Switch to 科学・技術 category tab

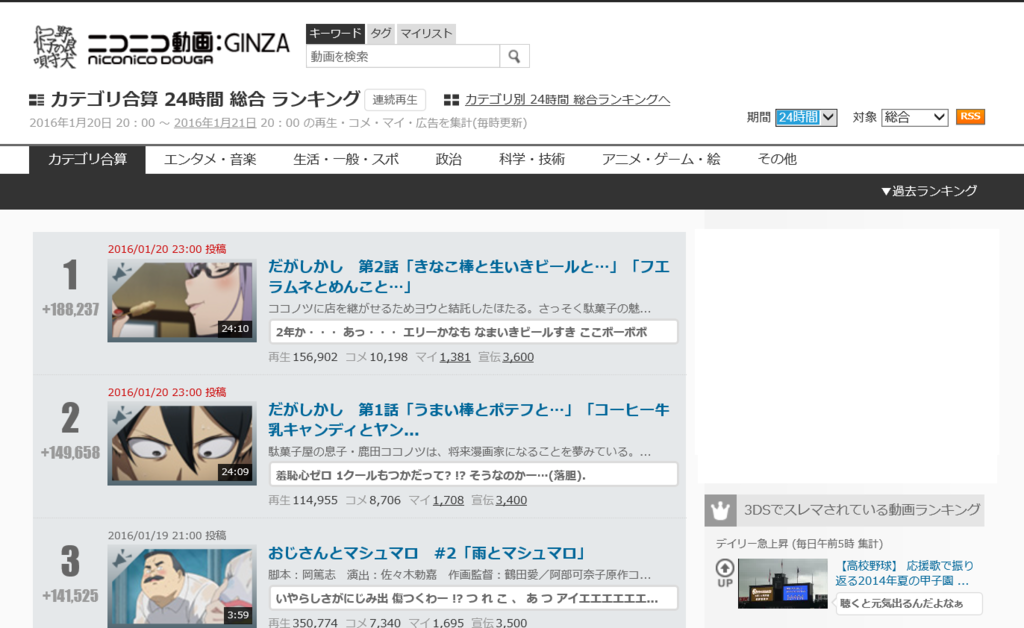pos(532,159)
